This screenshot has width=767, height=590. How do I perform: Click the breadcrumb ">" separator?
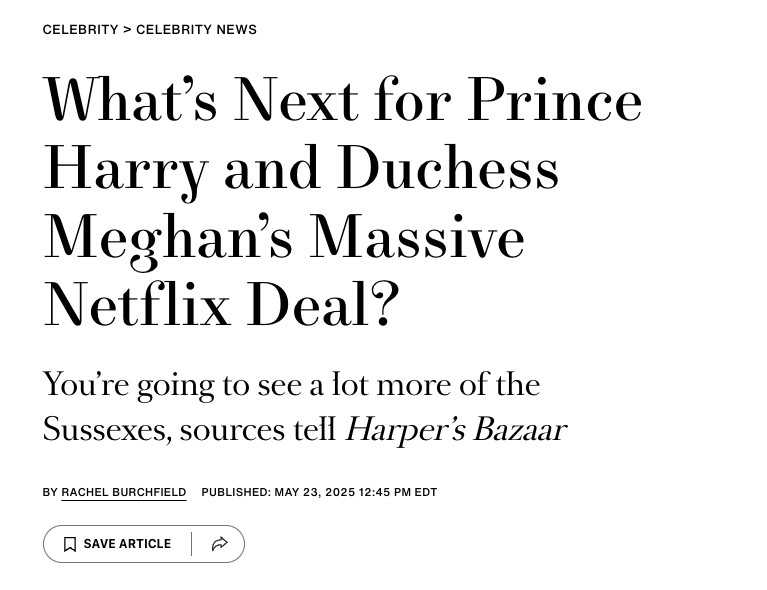point(127,30)
